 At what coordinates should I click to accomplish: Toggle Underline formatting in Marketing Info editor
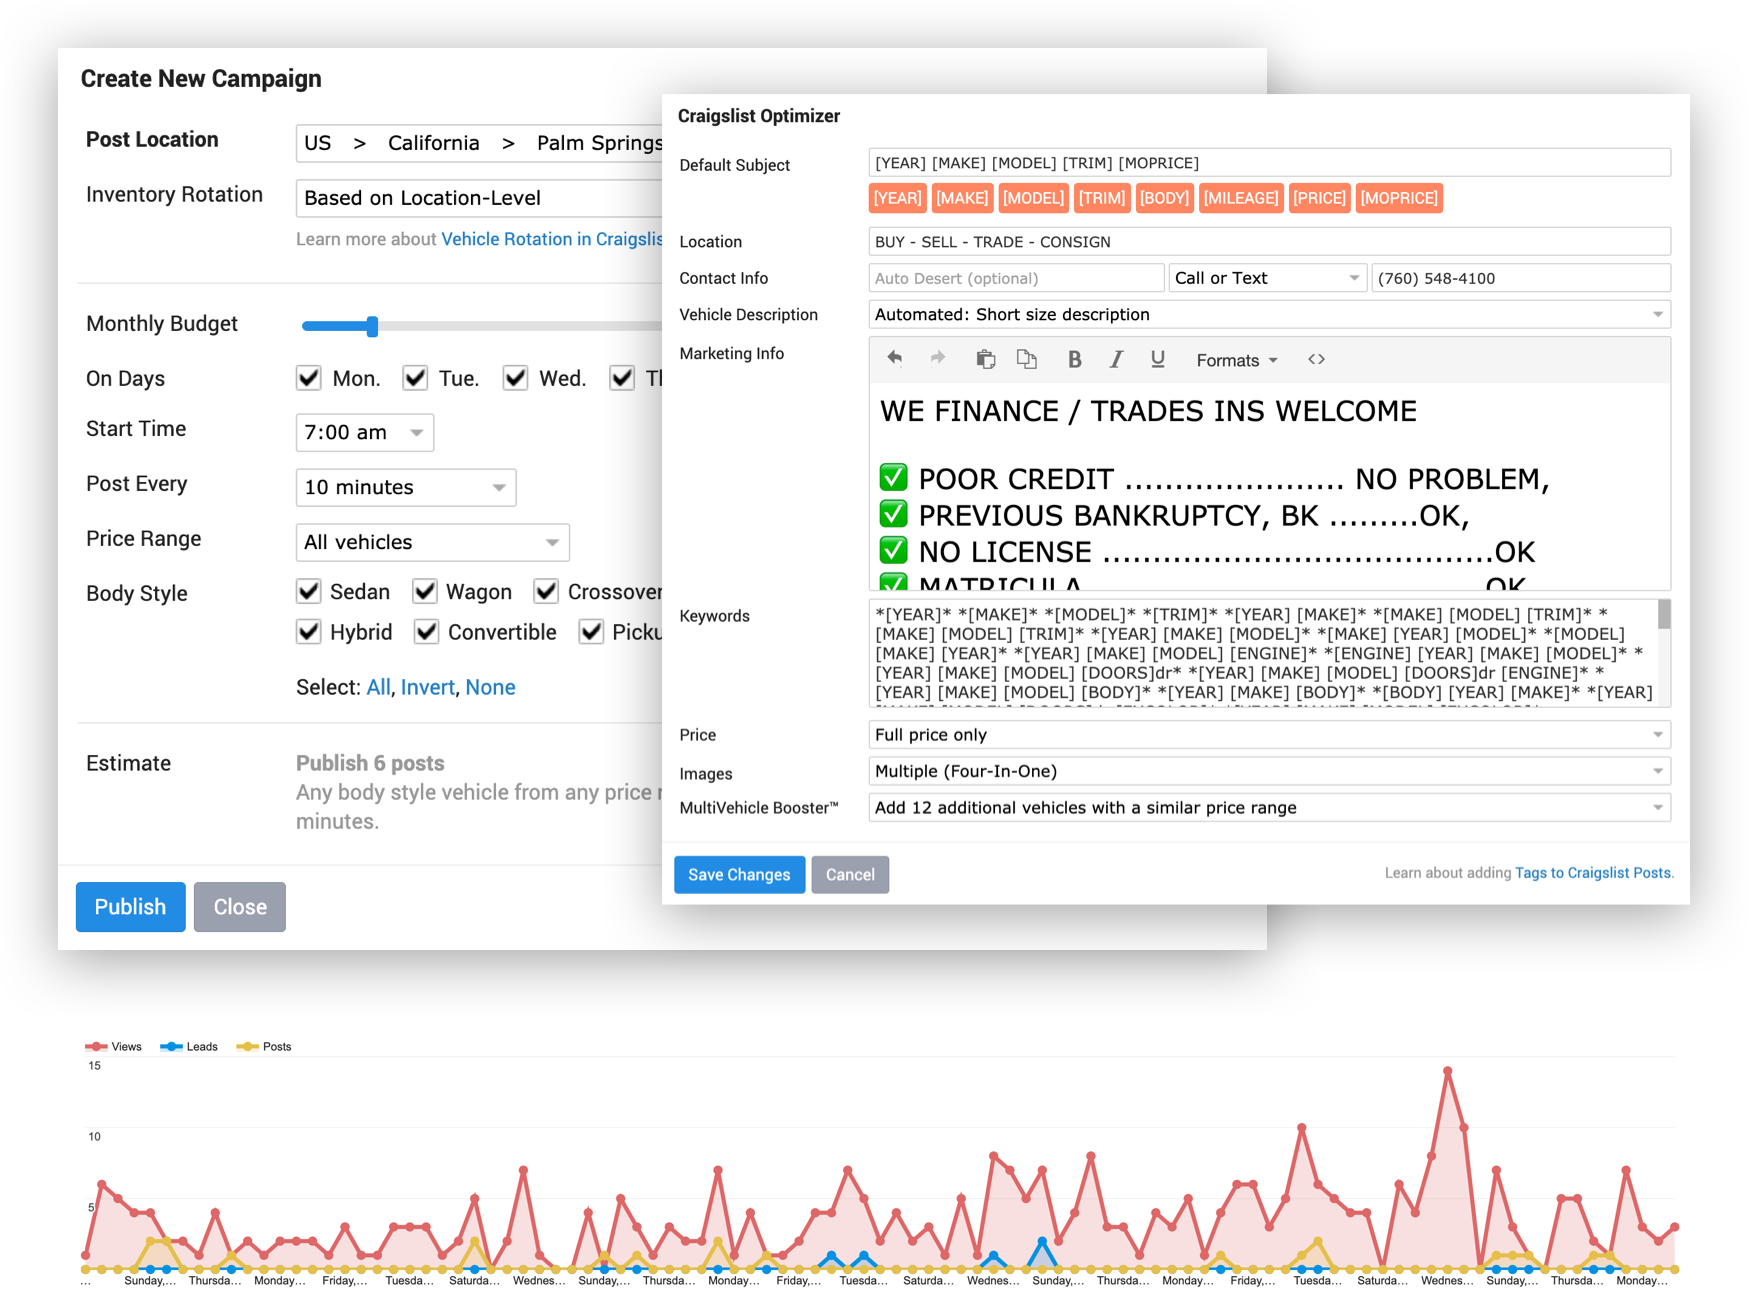click(x=1157, y=359)
